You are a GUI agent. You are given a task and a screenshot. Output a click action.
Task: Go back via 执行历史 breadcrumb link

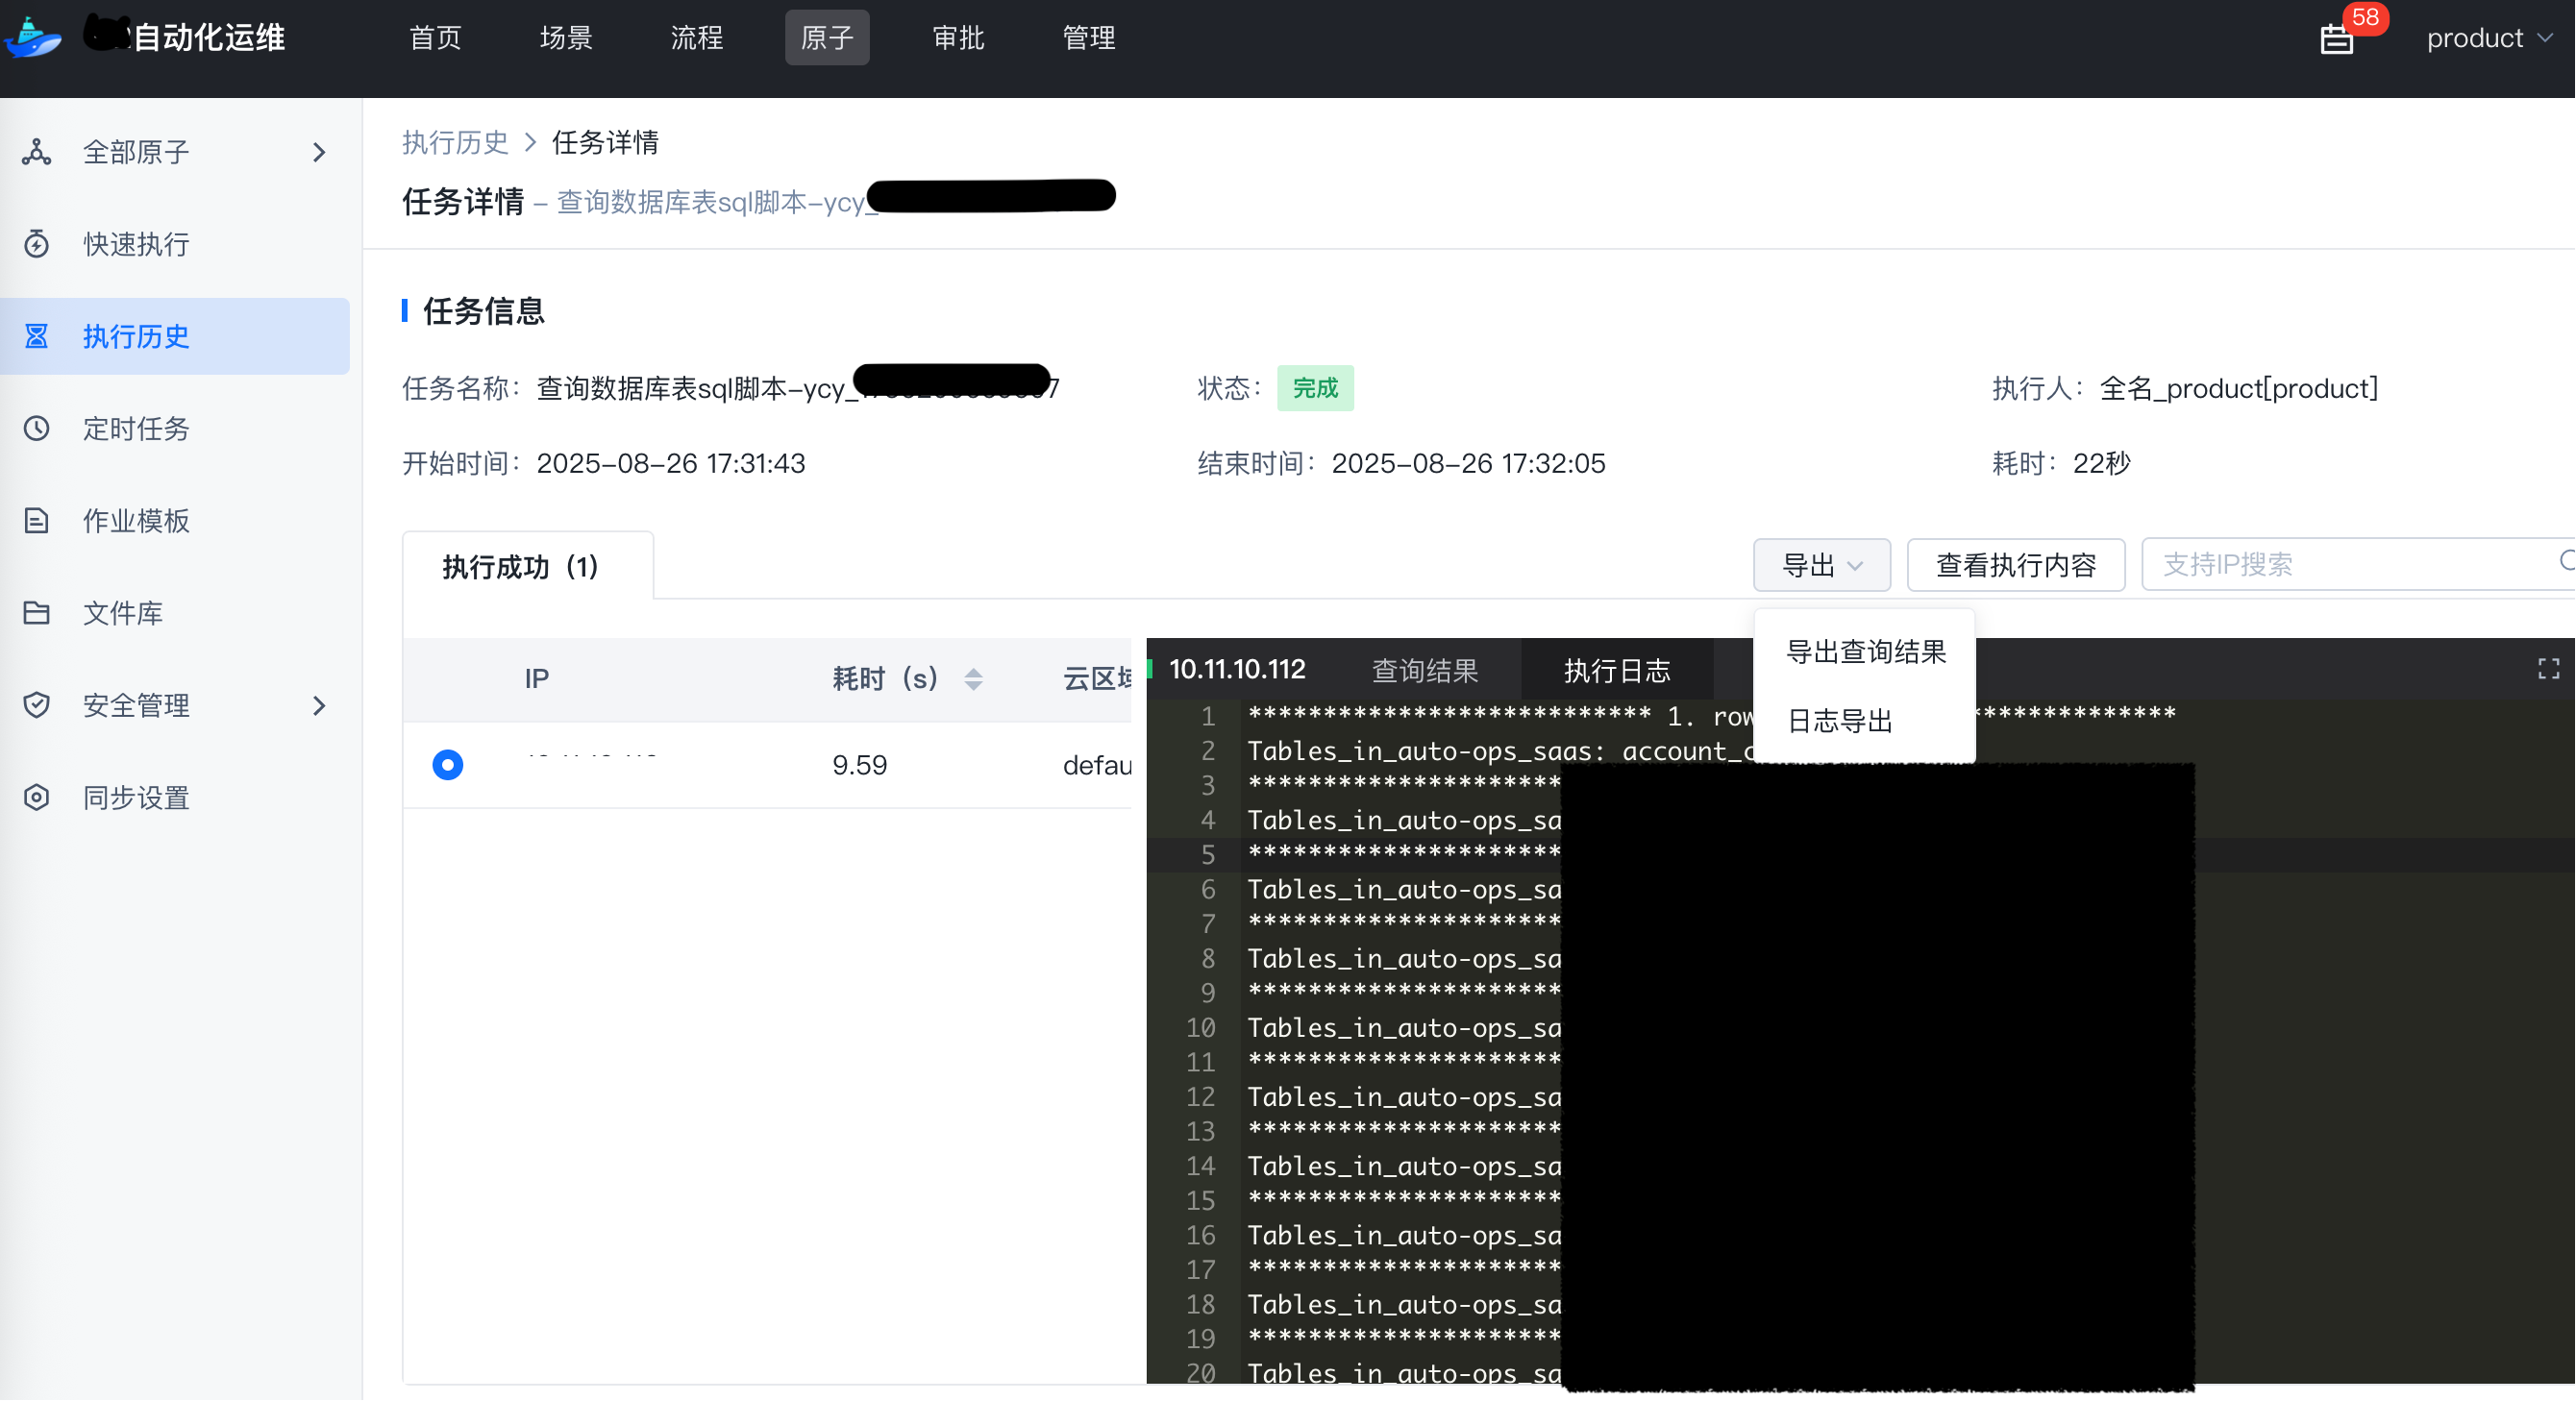[455, 142]
